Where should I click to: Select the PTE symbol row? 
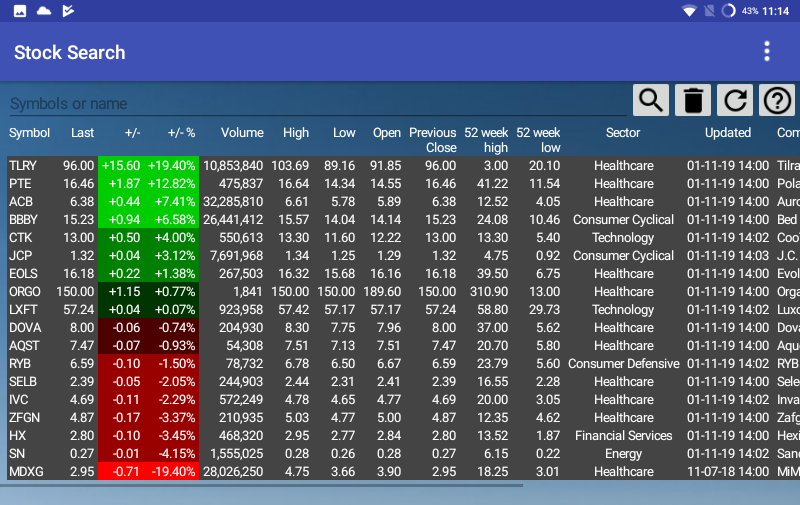coord(403,184)
